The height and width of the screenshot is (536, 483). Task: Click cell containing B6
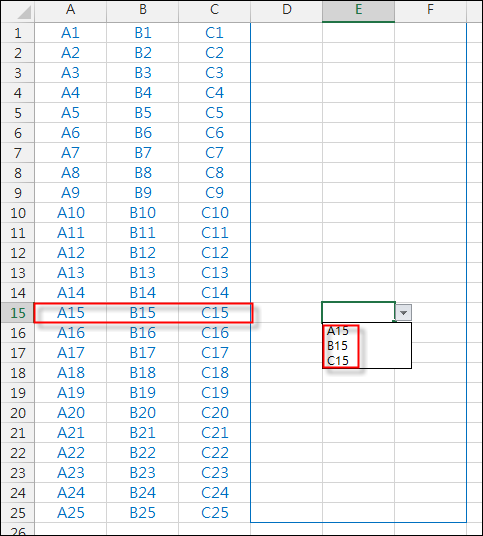click(143, 133)
